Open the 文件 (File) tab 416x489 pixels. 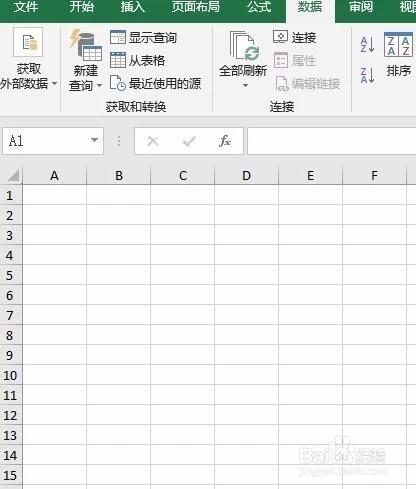pyautogui.click(x=26, y=7)
